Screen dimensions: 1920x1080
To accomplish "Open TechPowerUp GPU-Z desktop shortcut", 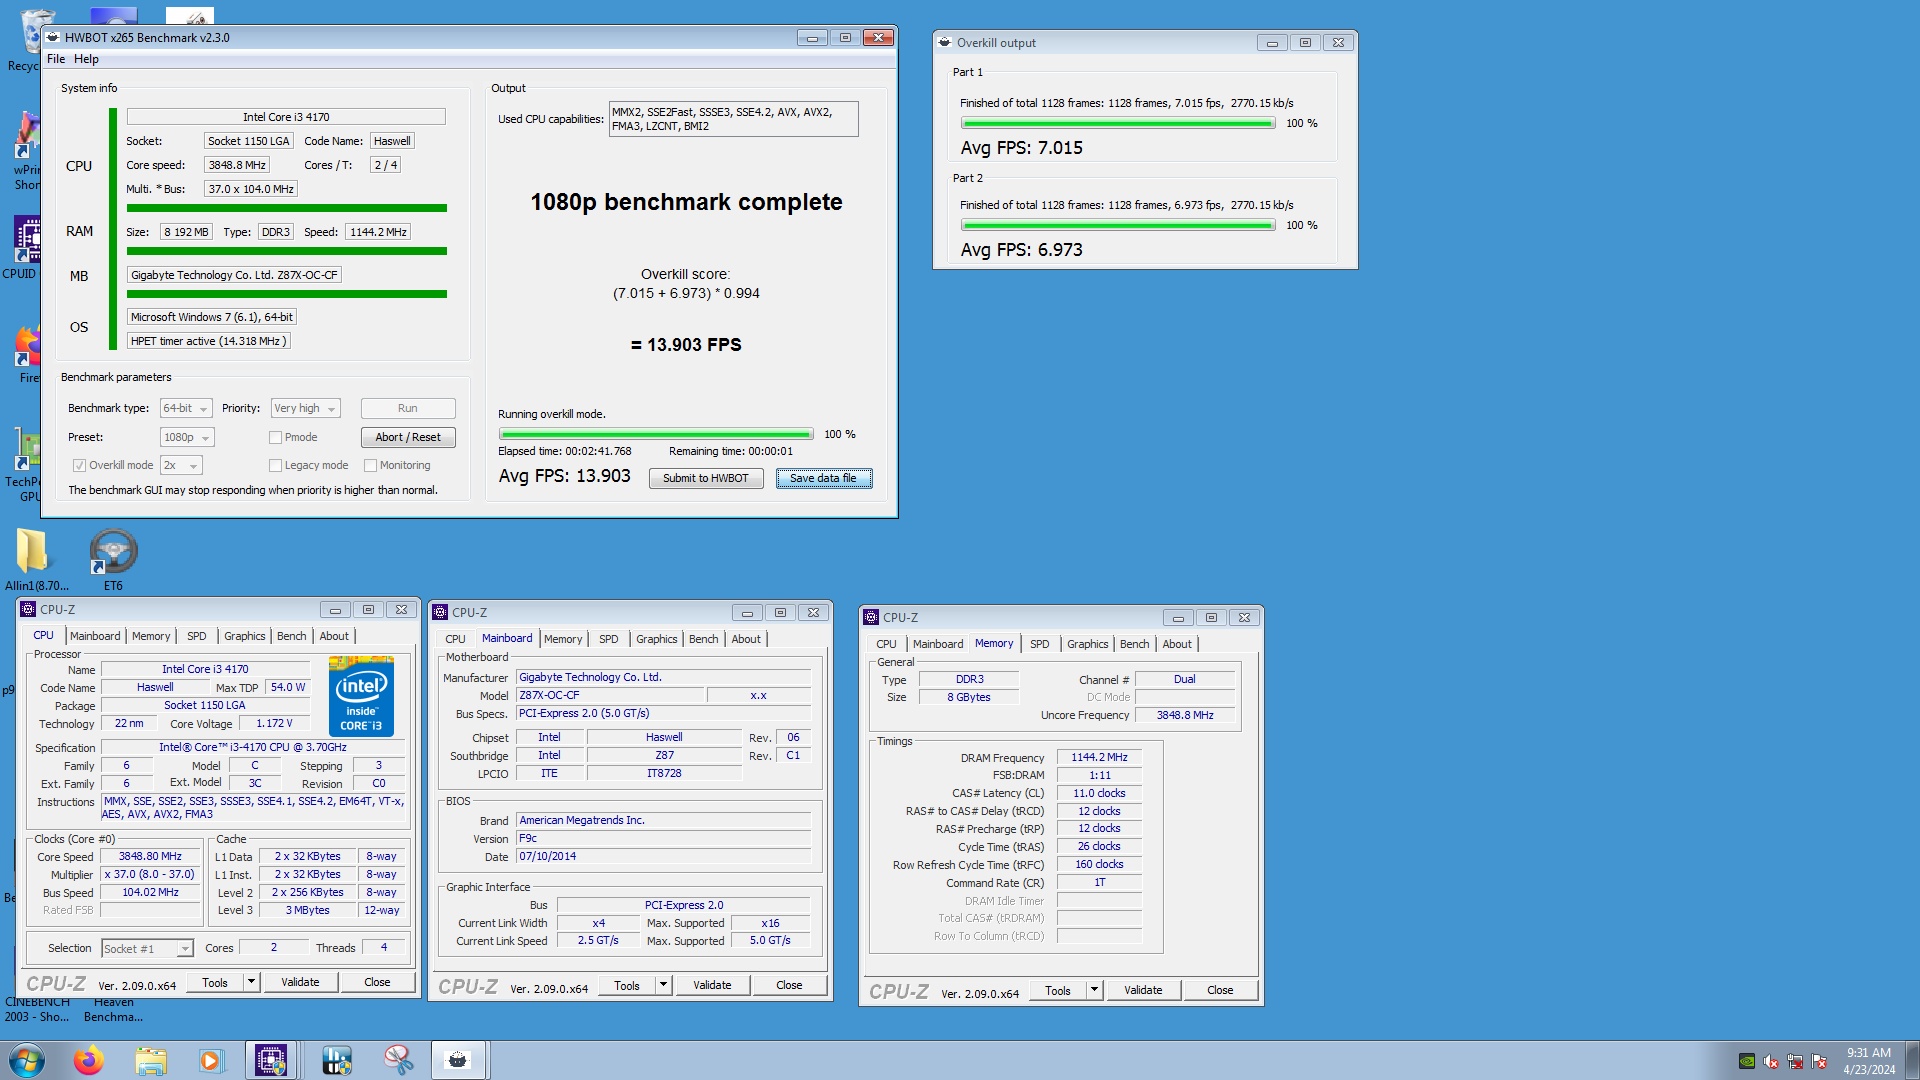I will (x=24, y=465).
